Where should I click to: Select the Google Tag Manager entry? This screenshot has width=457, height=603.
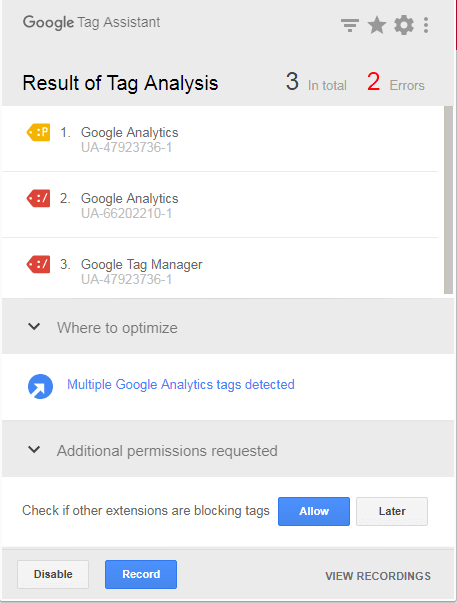tap(220, 268)
